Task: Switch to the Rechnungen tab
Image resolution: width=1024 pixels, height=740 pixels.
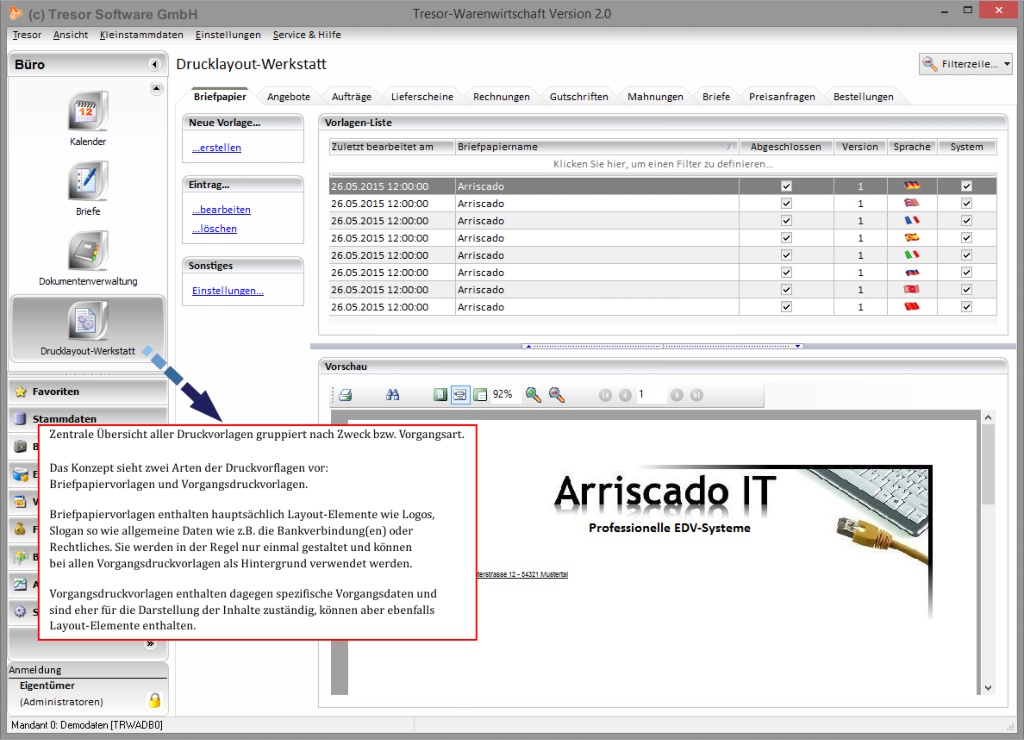Action: (x=501, y=97)
